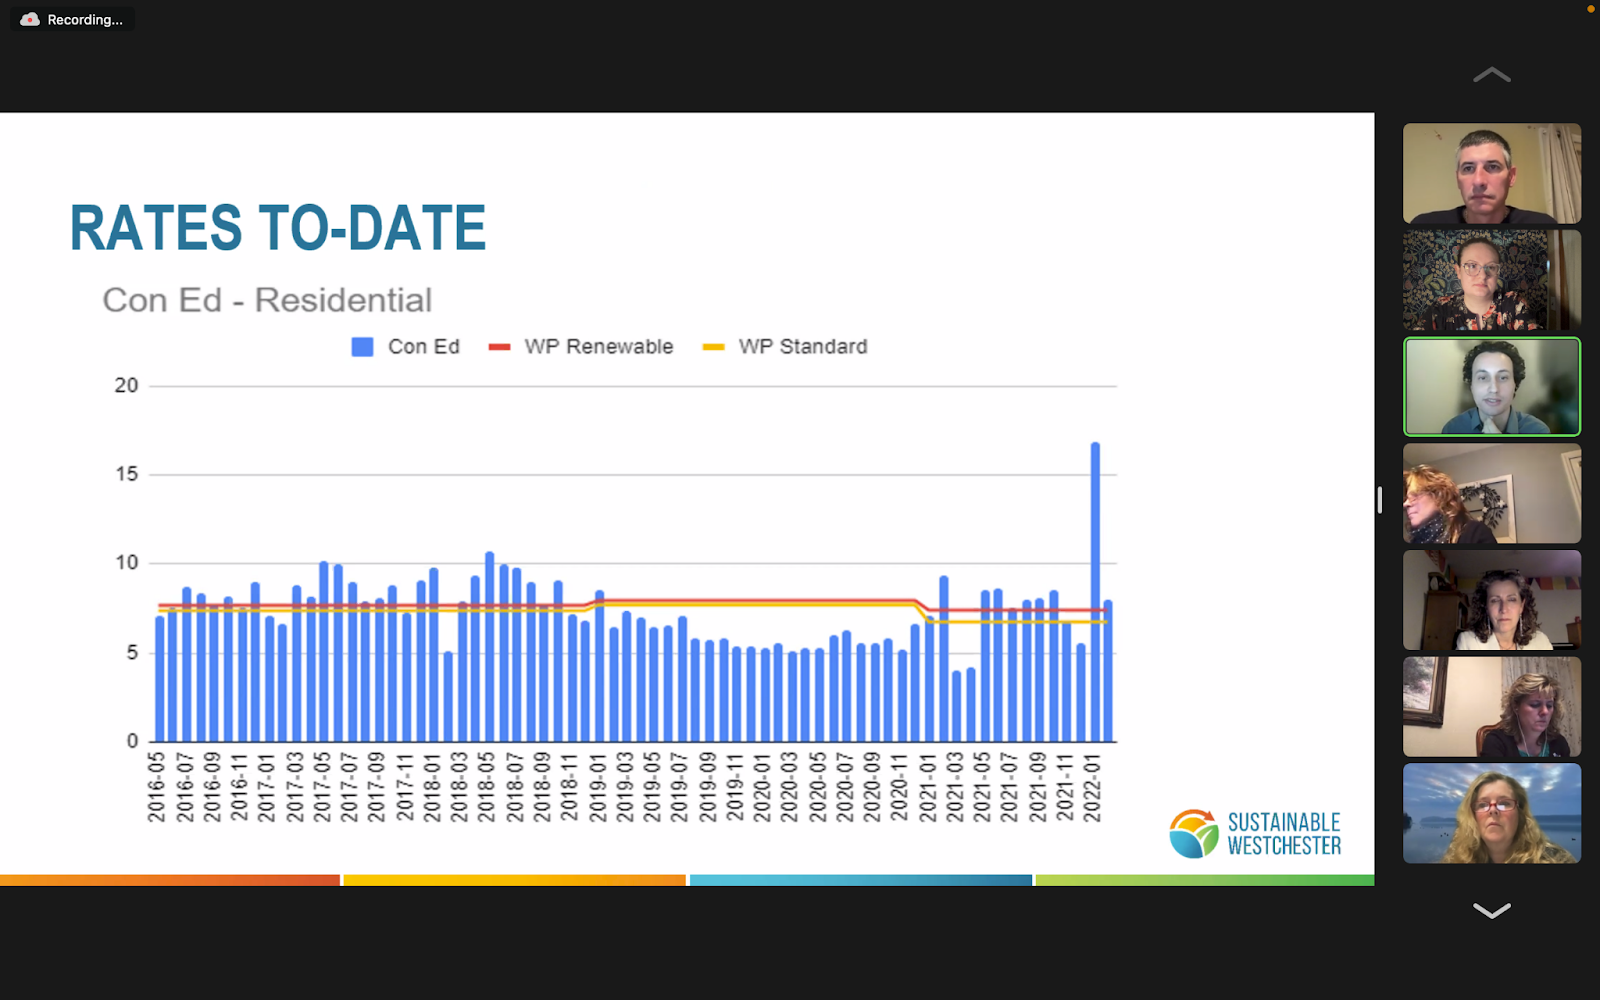Click the x-axis label "2017-01"
Viewport: 1600px width, 1000px height.
click(x=266, y=787)
